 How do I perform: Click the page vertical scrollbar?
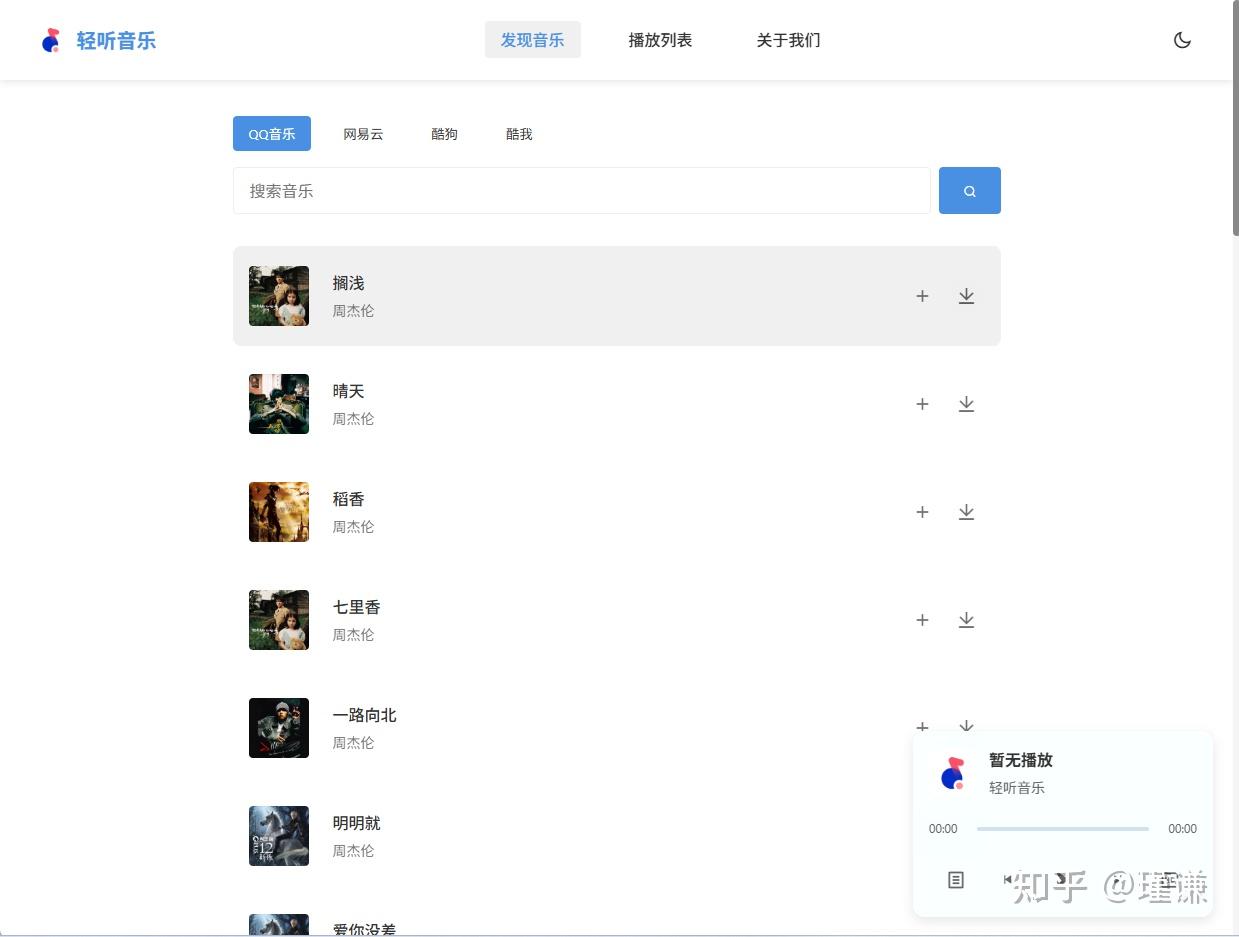pyautogui.click(x=1235, y=118)
